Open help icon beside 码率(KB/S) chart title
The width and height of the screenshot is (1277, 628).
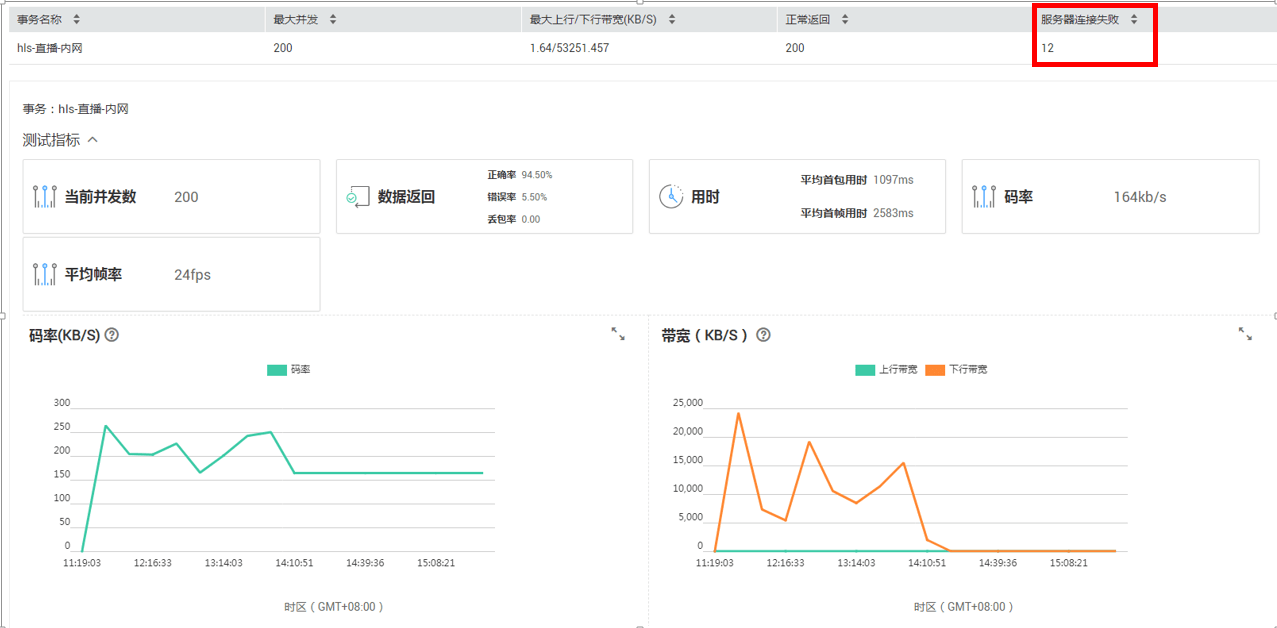pos(112,335)
